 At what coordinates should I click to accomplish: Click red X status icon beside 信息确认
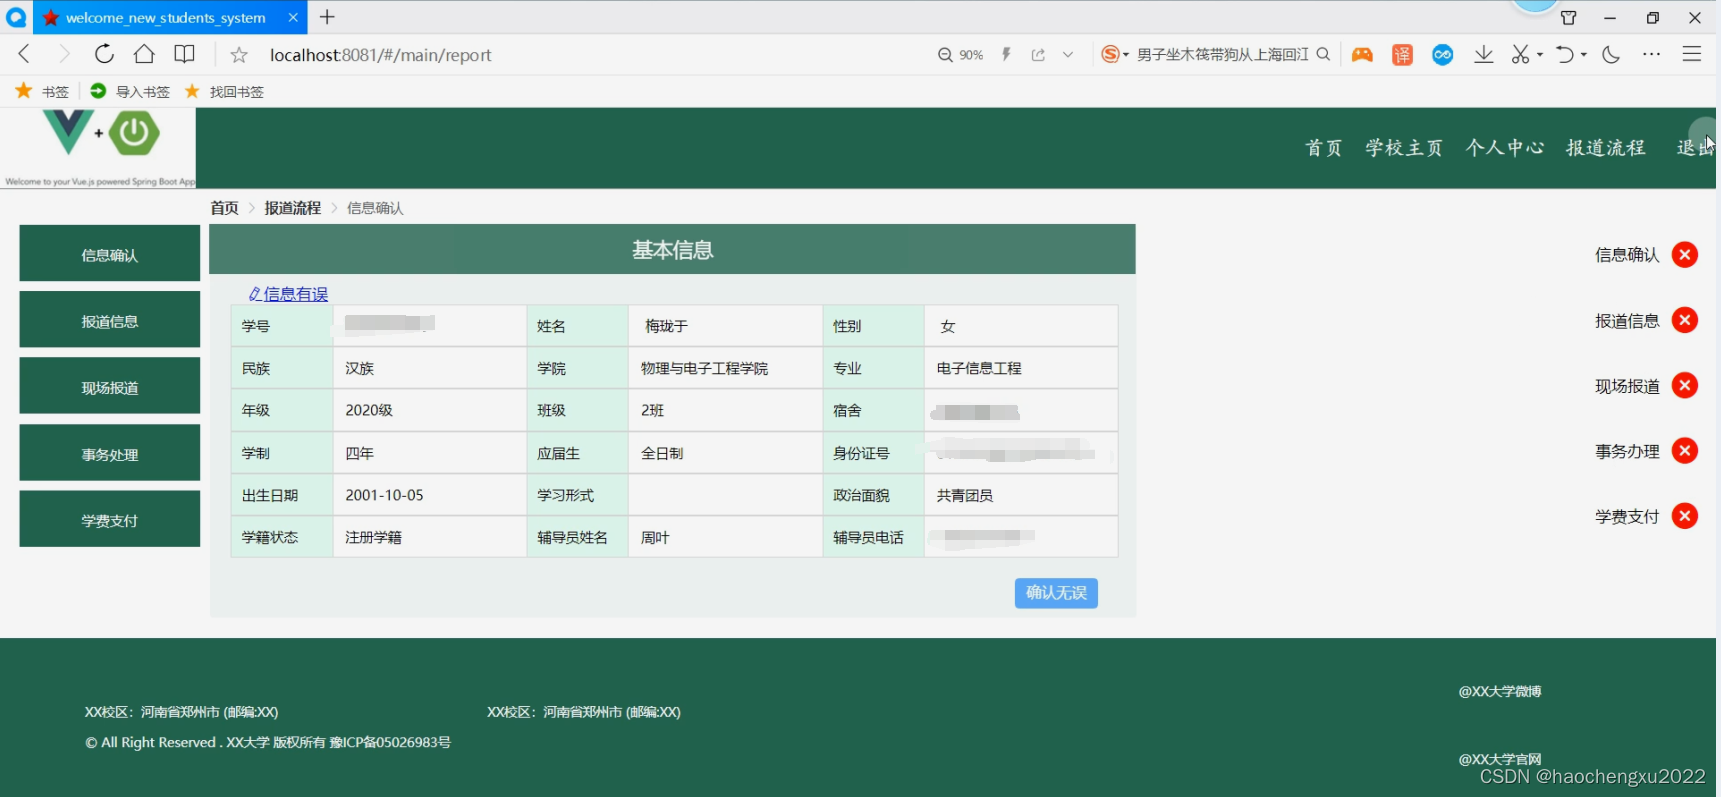click(x=1685, y=255)
